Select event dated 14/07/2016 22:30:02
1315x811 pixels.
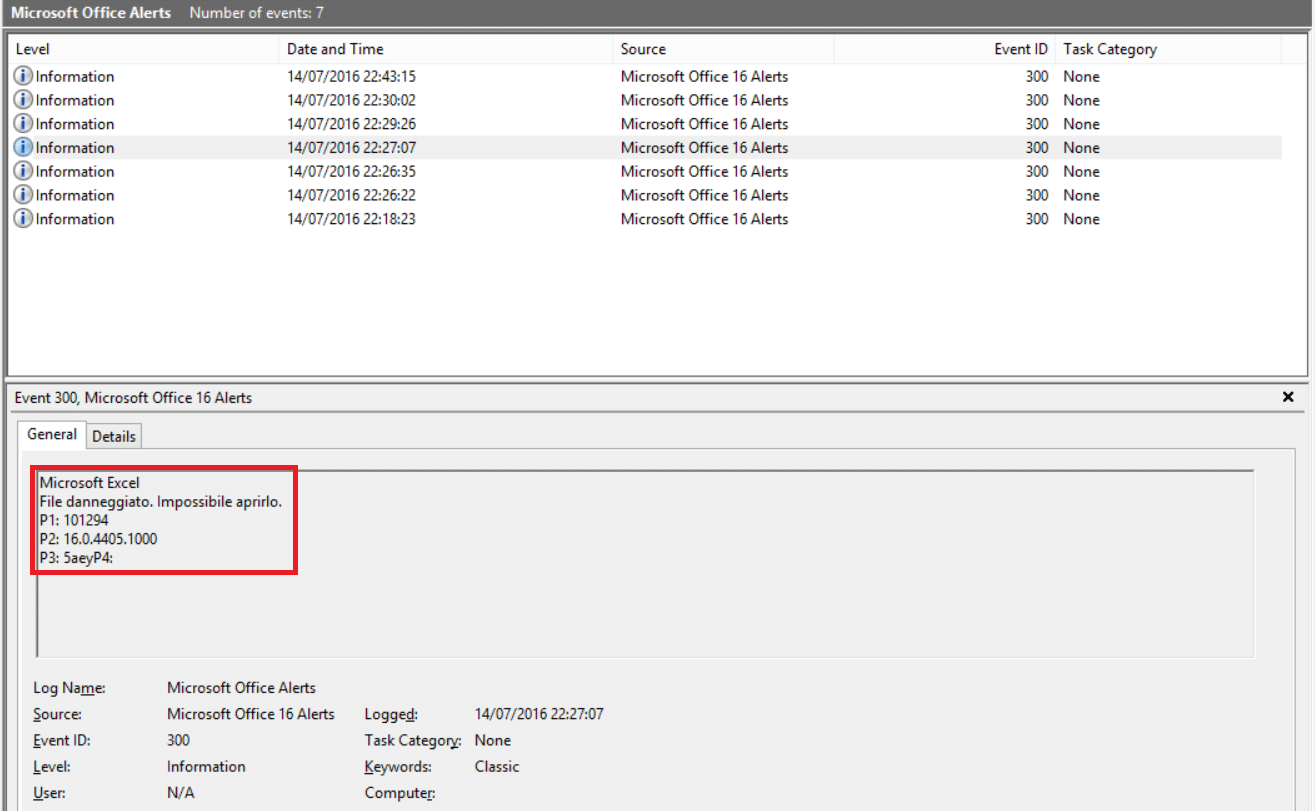point(645,100)
